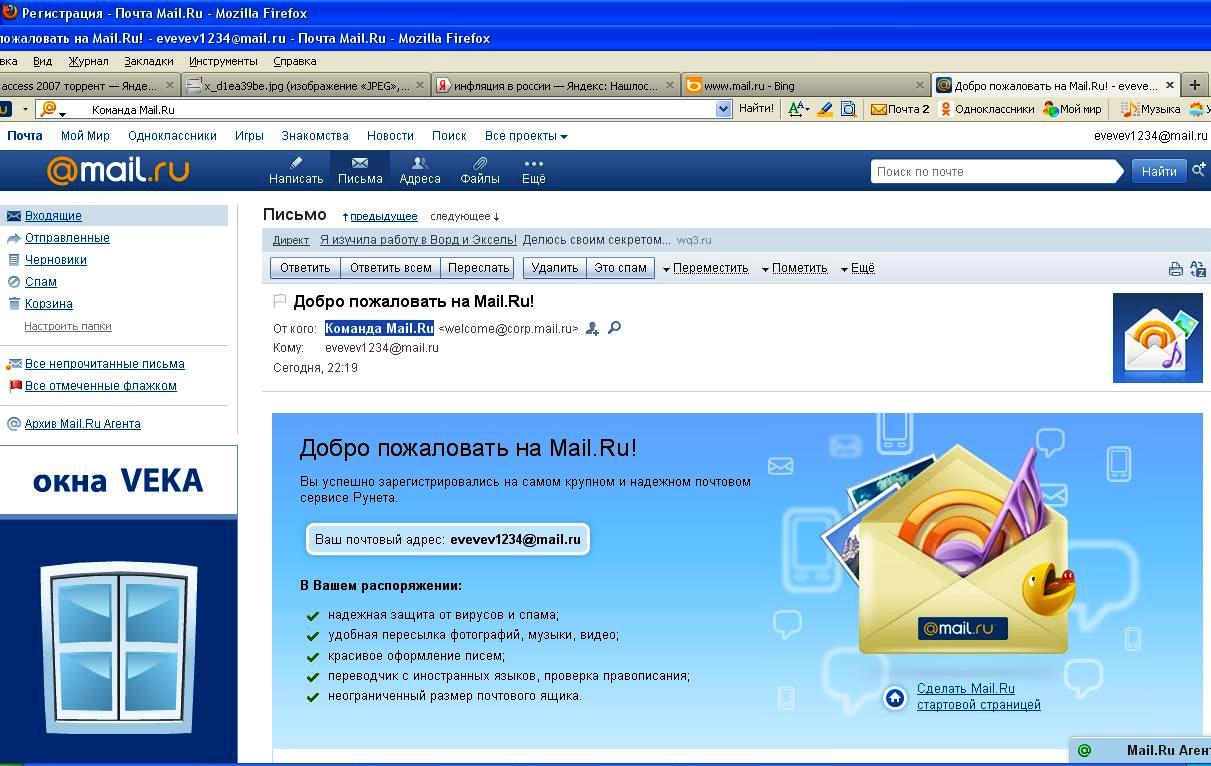The image size is (1211, 766).
Task: Open Отправленные folder
Action: 67,238
